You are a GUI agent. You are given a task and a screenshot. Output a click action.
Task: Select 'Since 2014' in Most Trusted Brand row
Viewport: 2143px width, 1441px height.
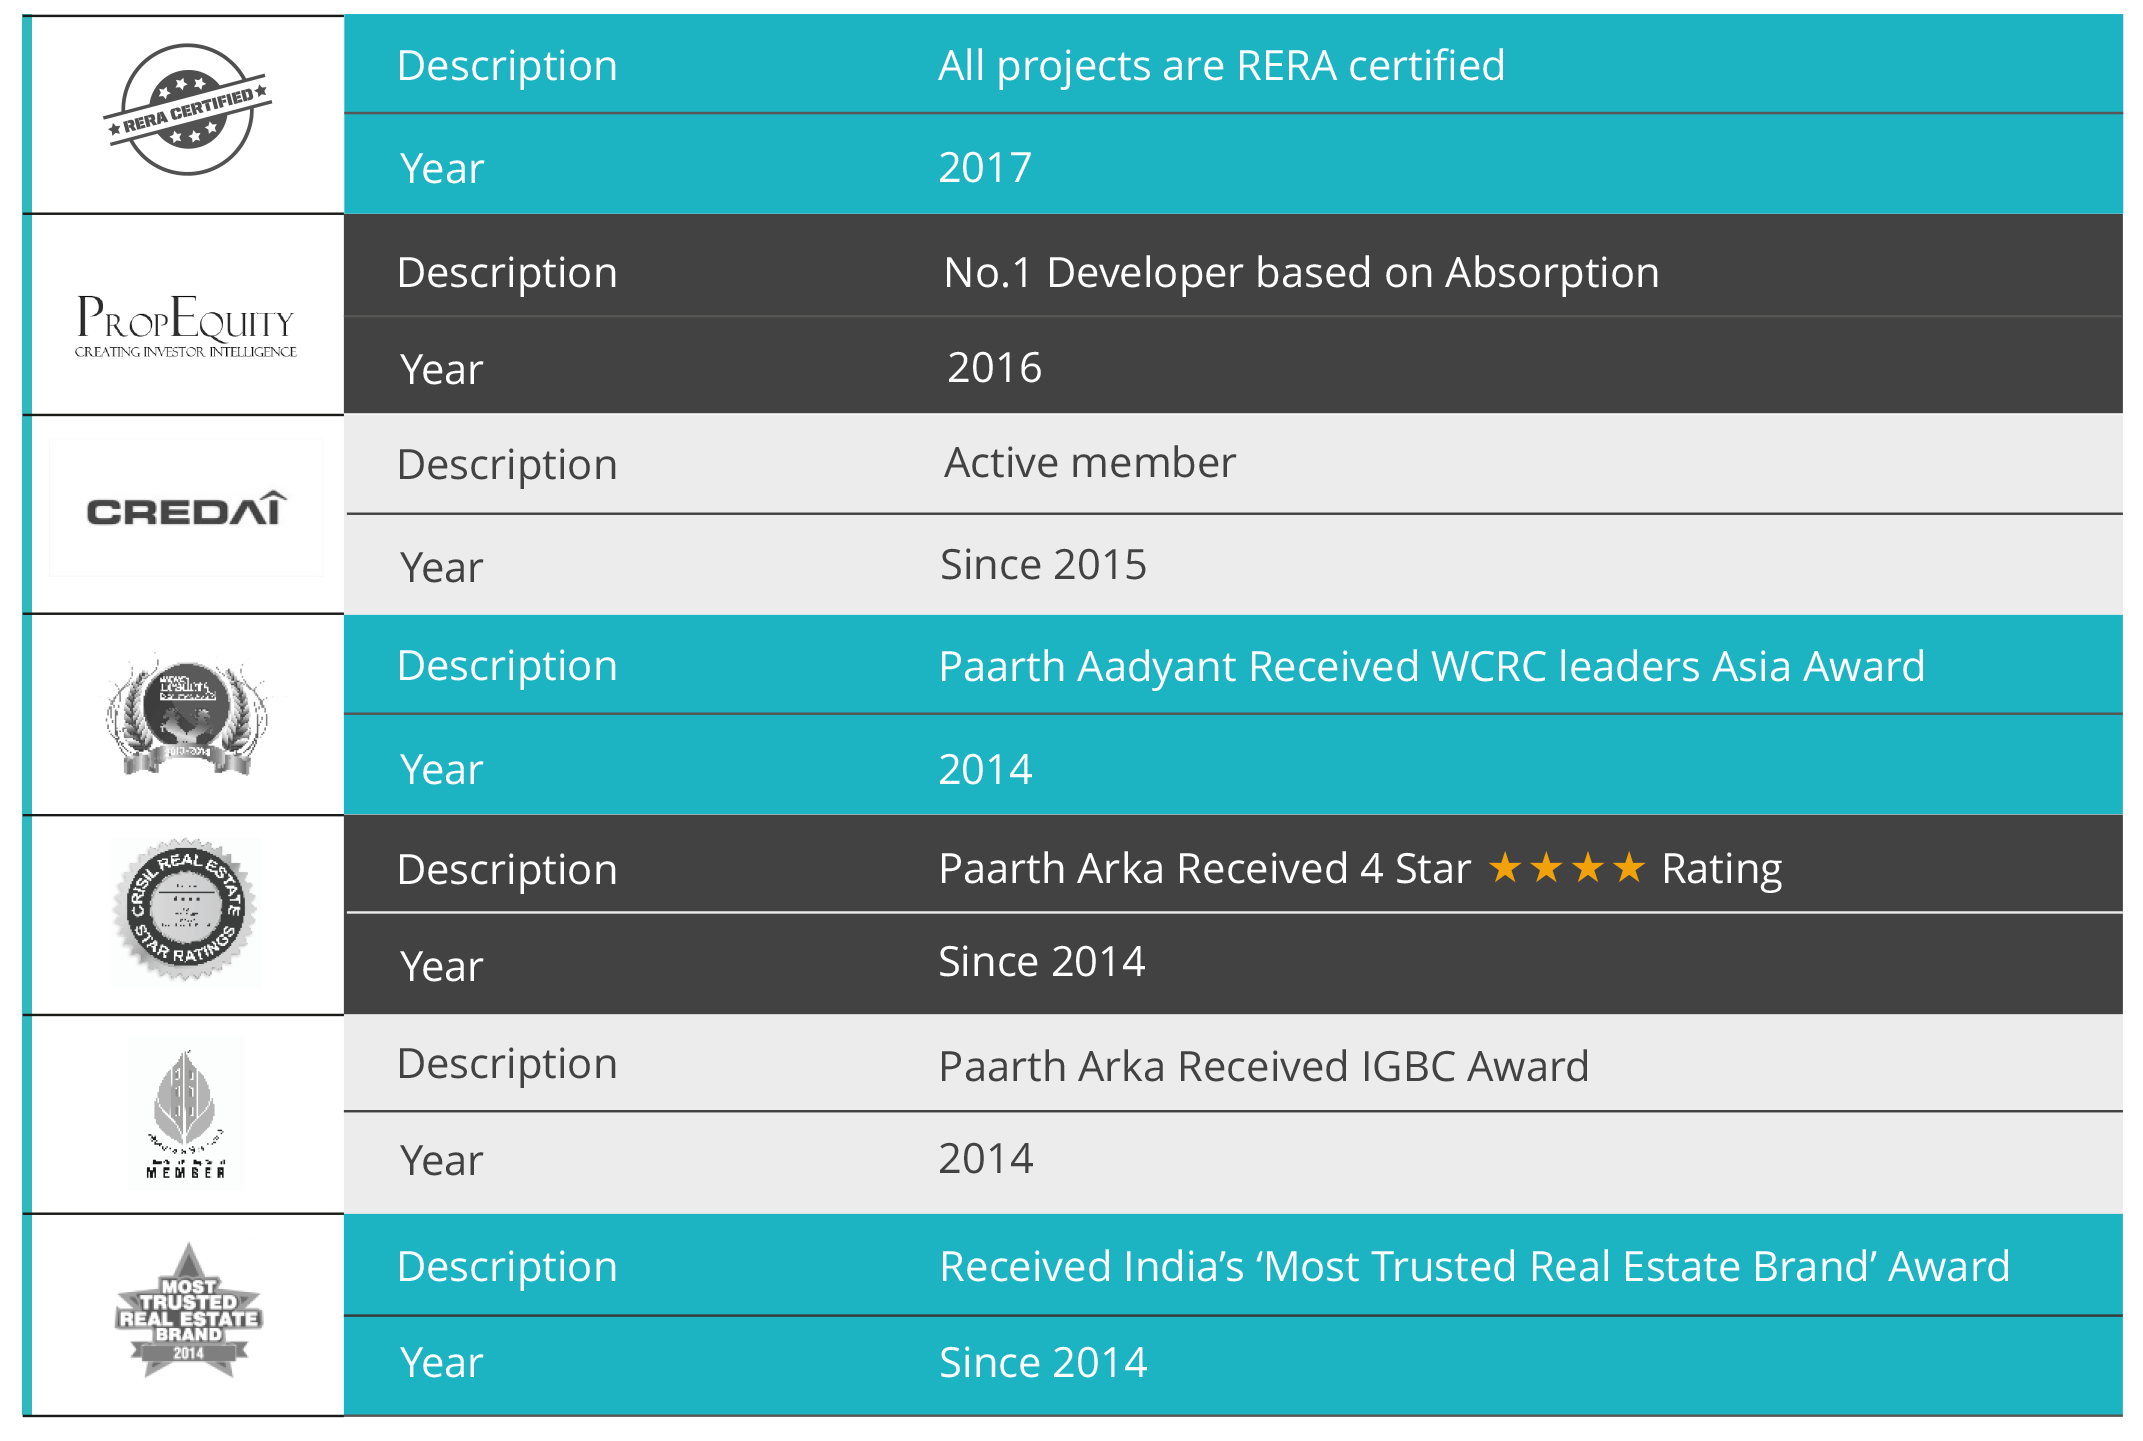point(1043,1363)
